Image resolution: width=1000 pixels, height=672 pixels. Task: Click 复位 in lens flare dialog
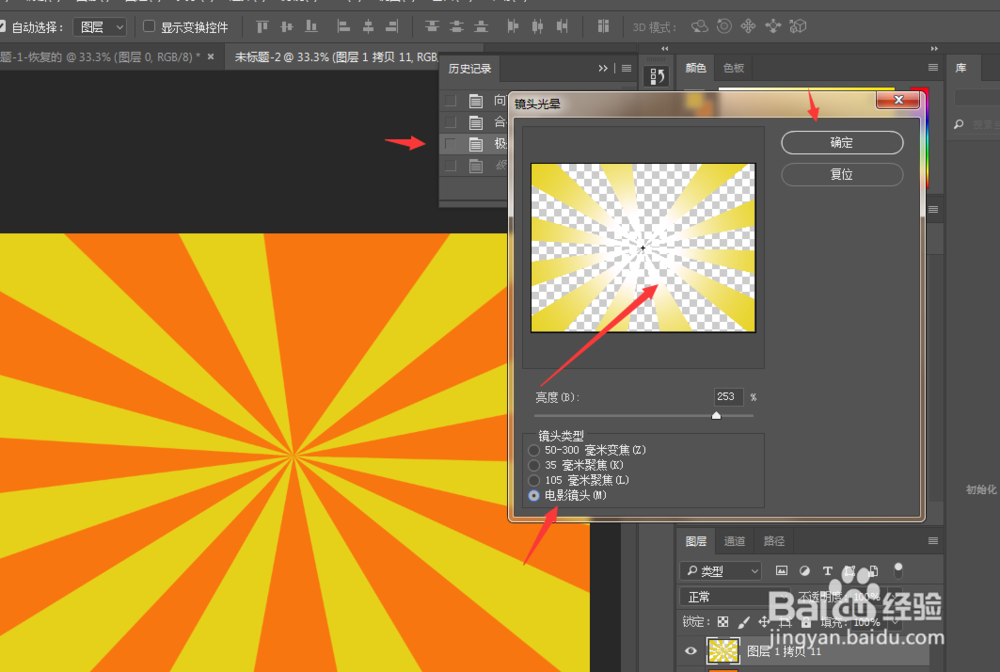click(x=842, y=174)
